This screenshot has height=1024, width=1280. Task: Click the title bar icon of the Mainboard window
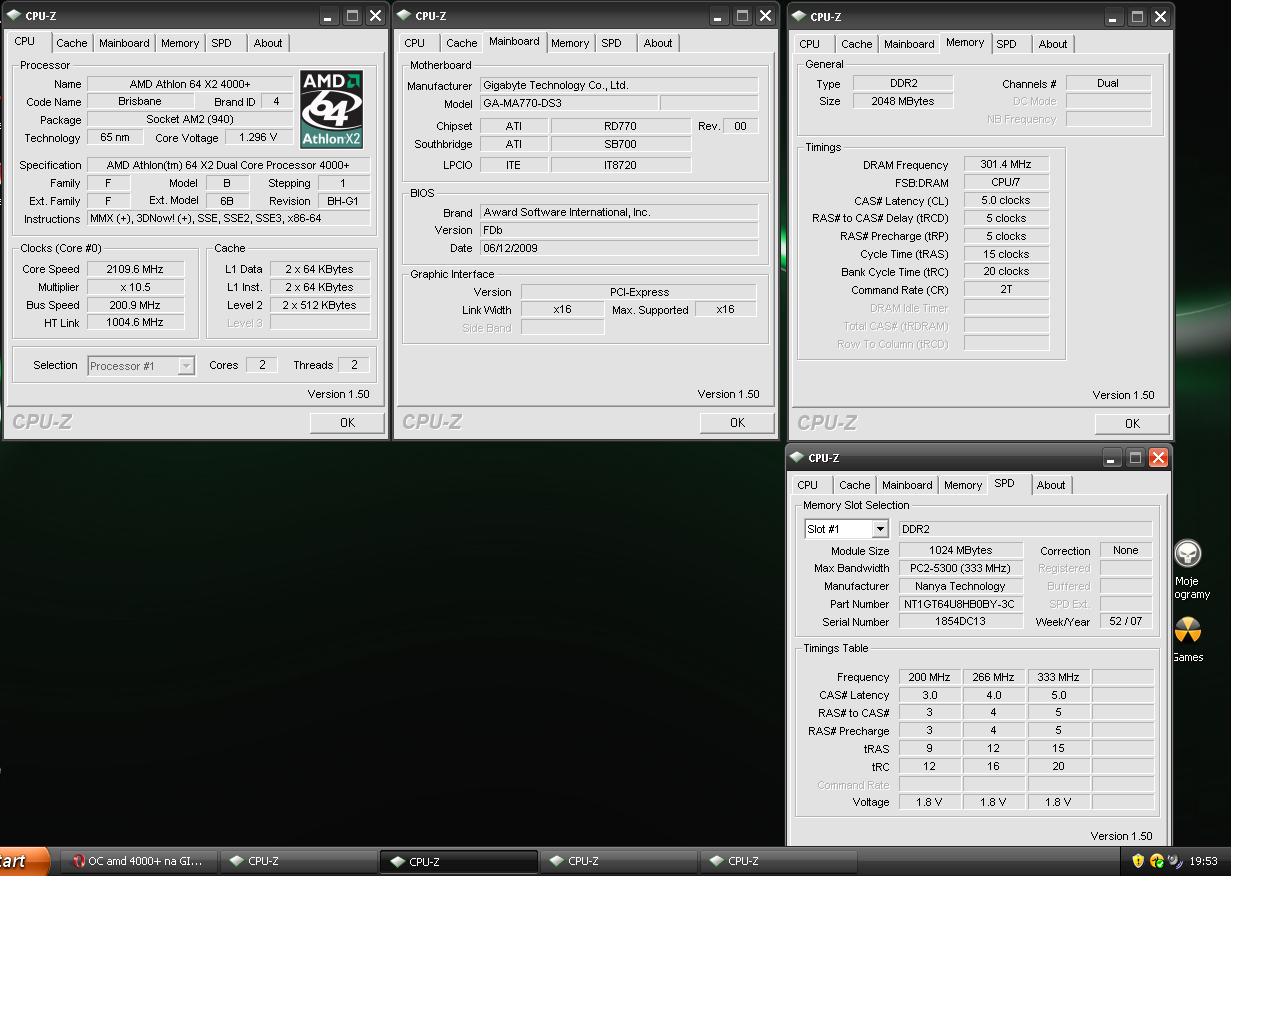pos(404,16)
